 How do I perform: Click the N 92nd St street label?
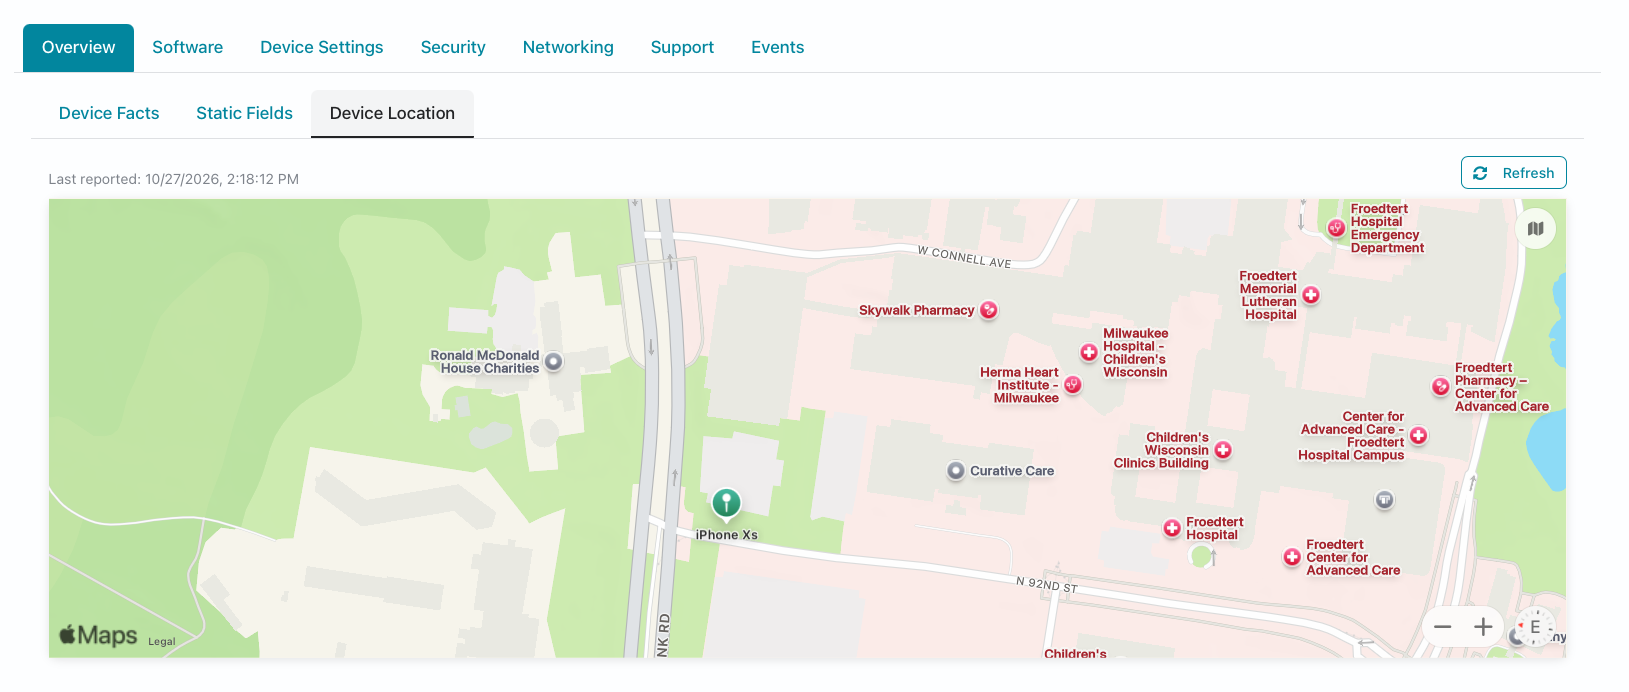pyautogui.click(x=1047, y=585)
